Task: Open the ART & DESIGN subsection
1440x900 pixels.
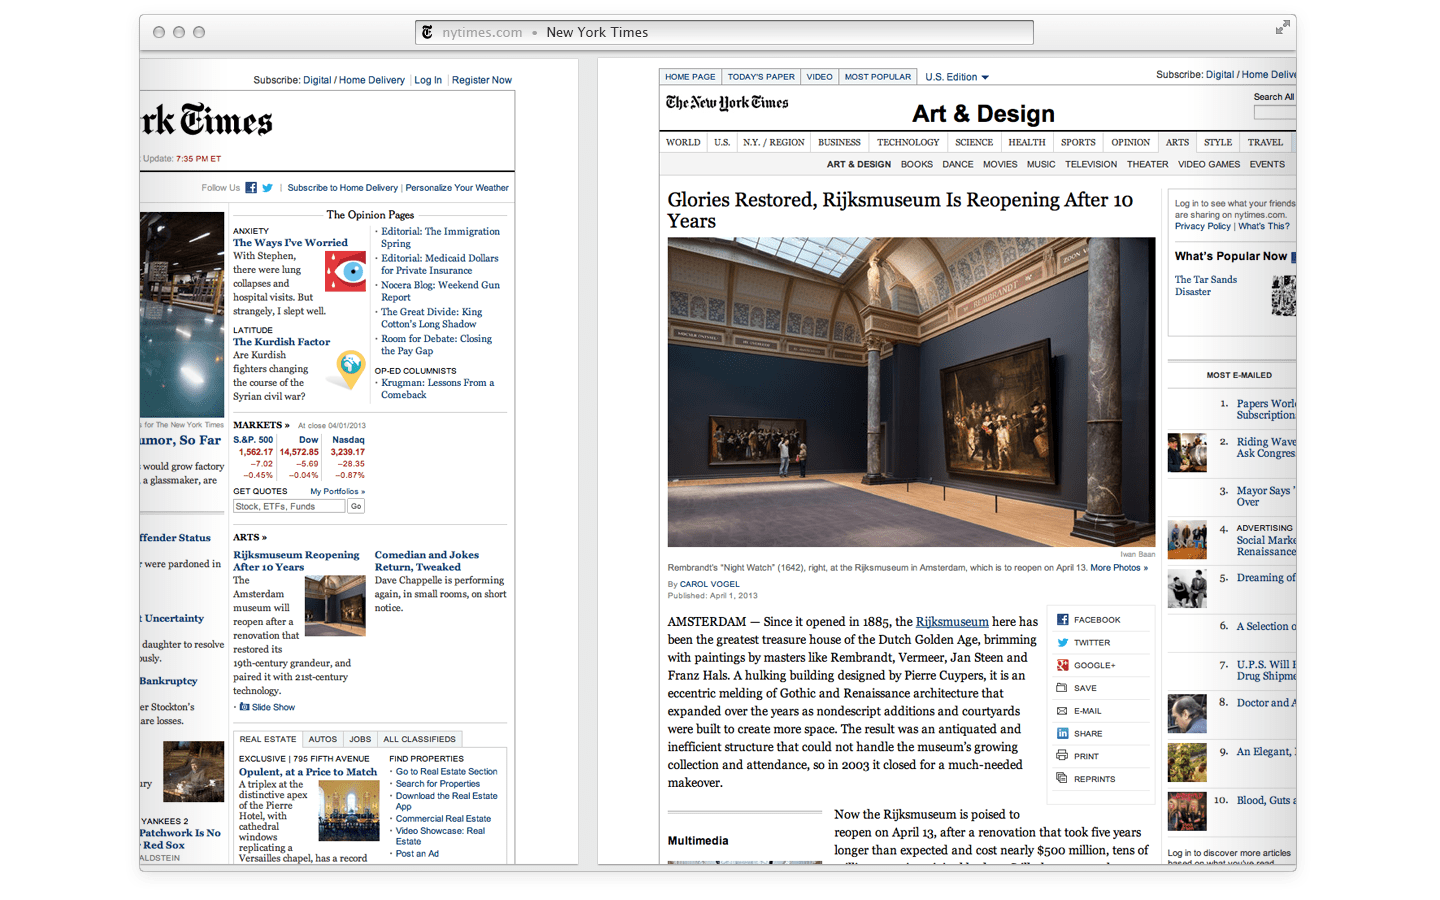Action: [858, 165]
